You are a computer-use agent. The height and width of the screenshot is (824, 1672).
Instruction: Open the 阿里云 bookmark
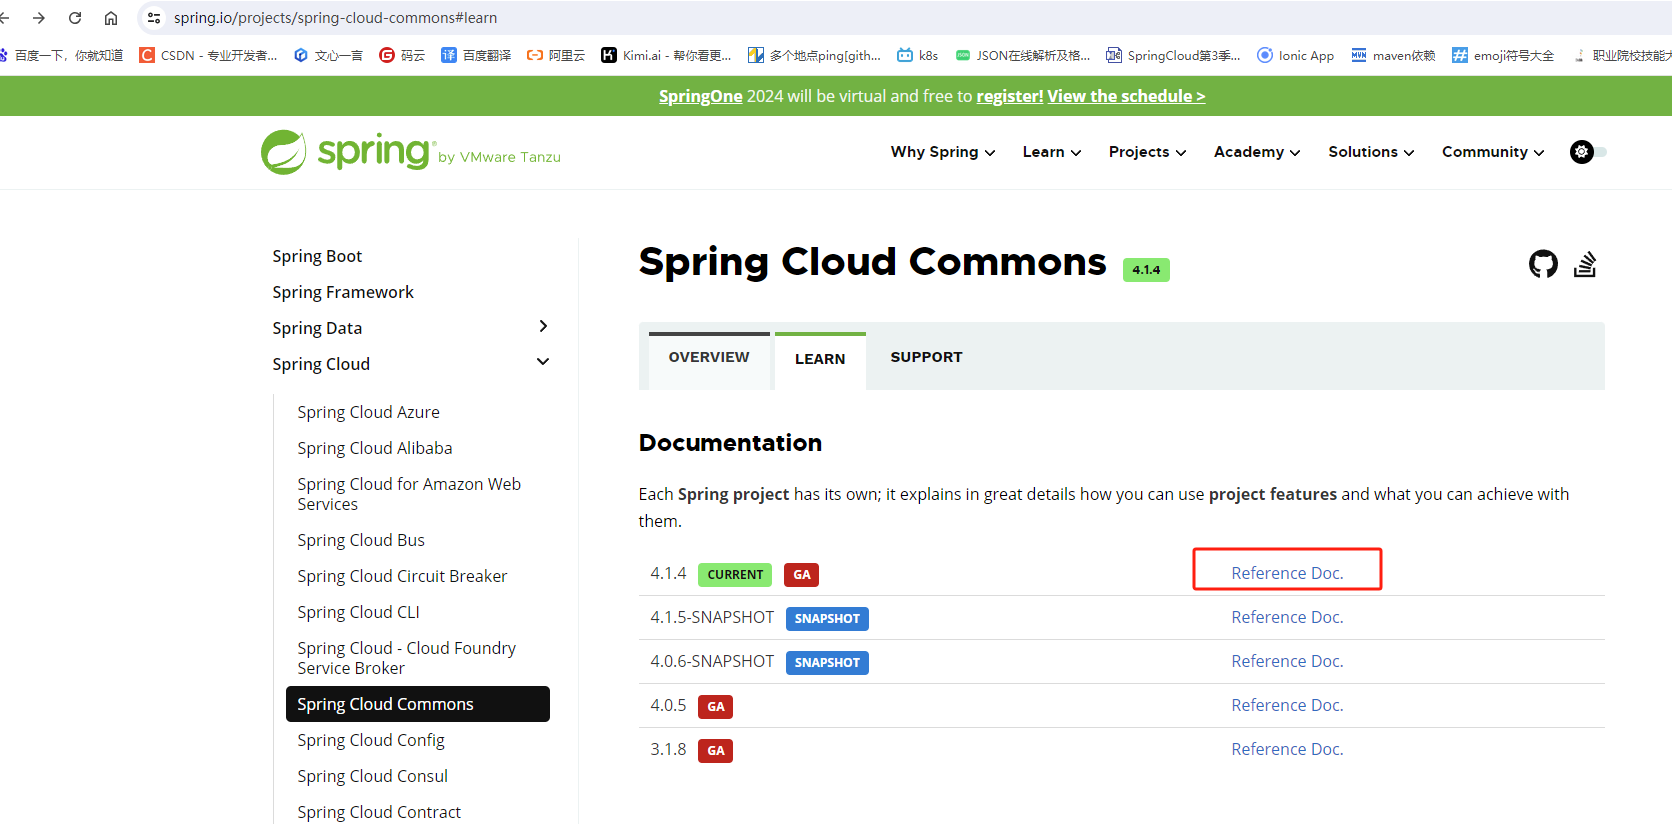[556, 55]
